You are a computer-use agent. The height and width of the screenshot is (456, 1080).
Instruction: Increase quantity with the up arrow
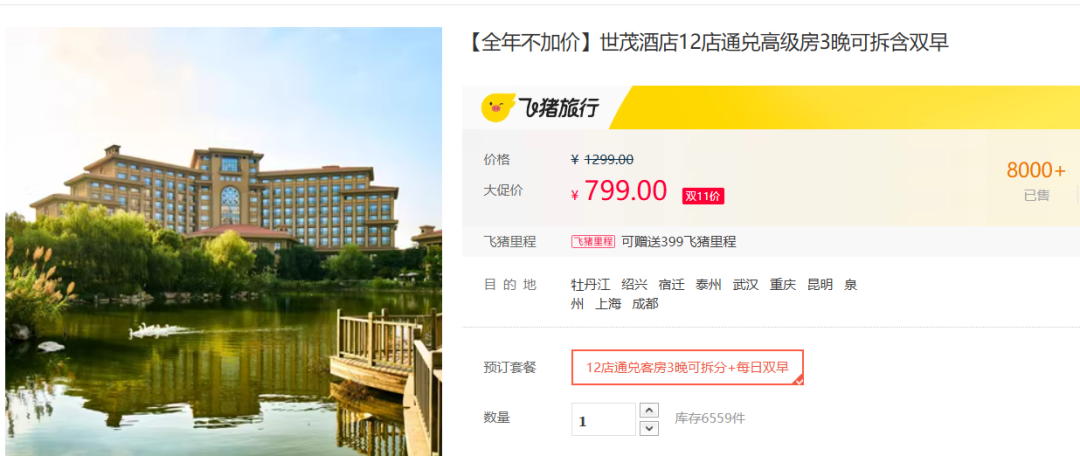coord(649,411)
